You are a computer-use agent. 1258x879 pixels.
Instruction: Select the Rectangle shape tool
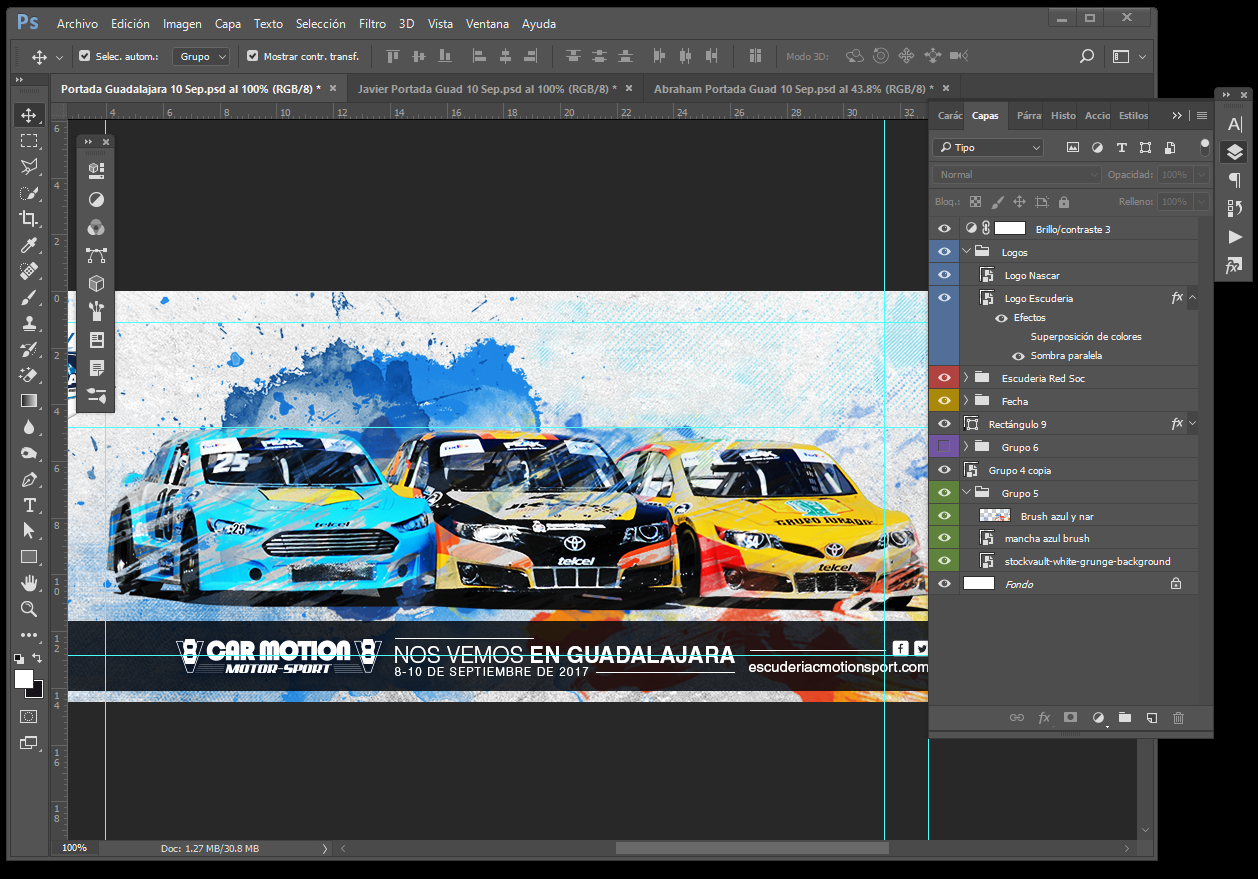point(29,557)
